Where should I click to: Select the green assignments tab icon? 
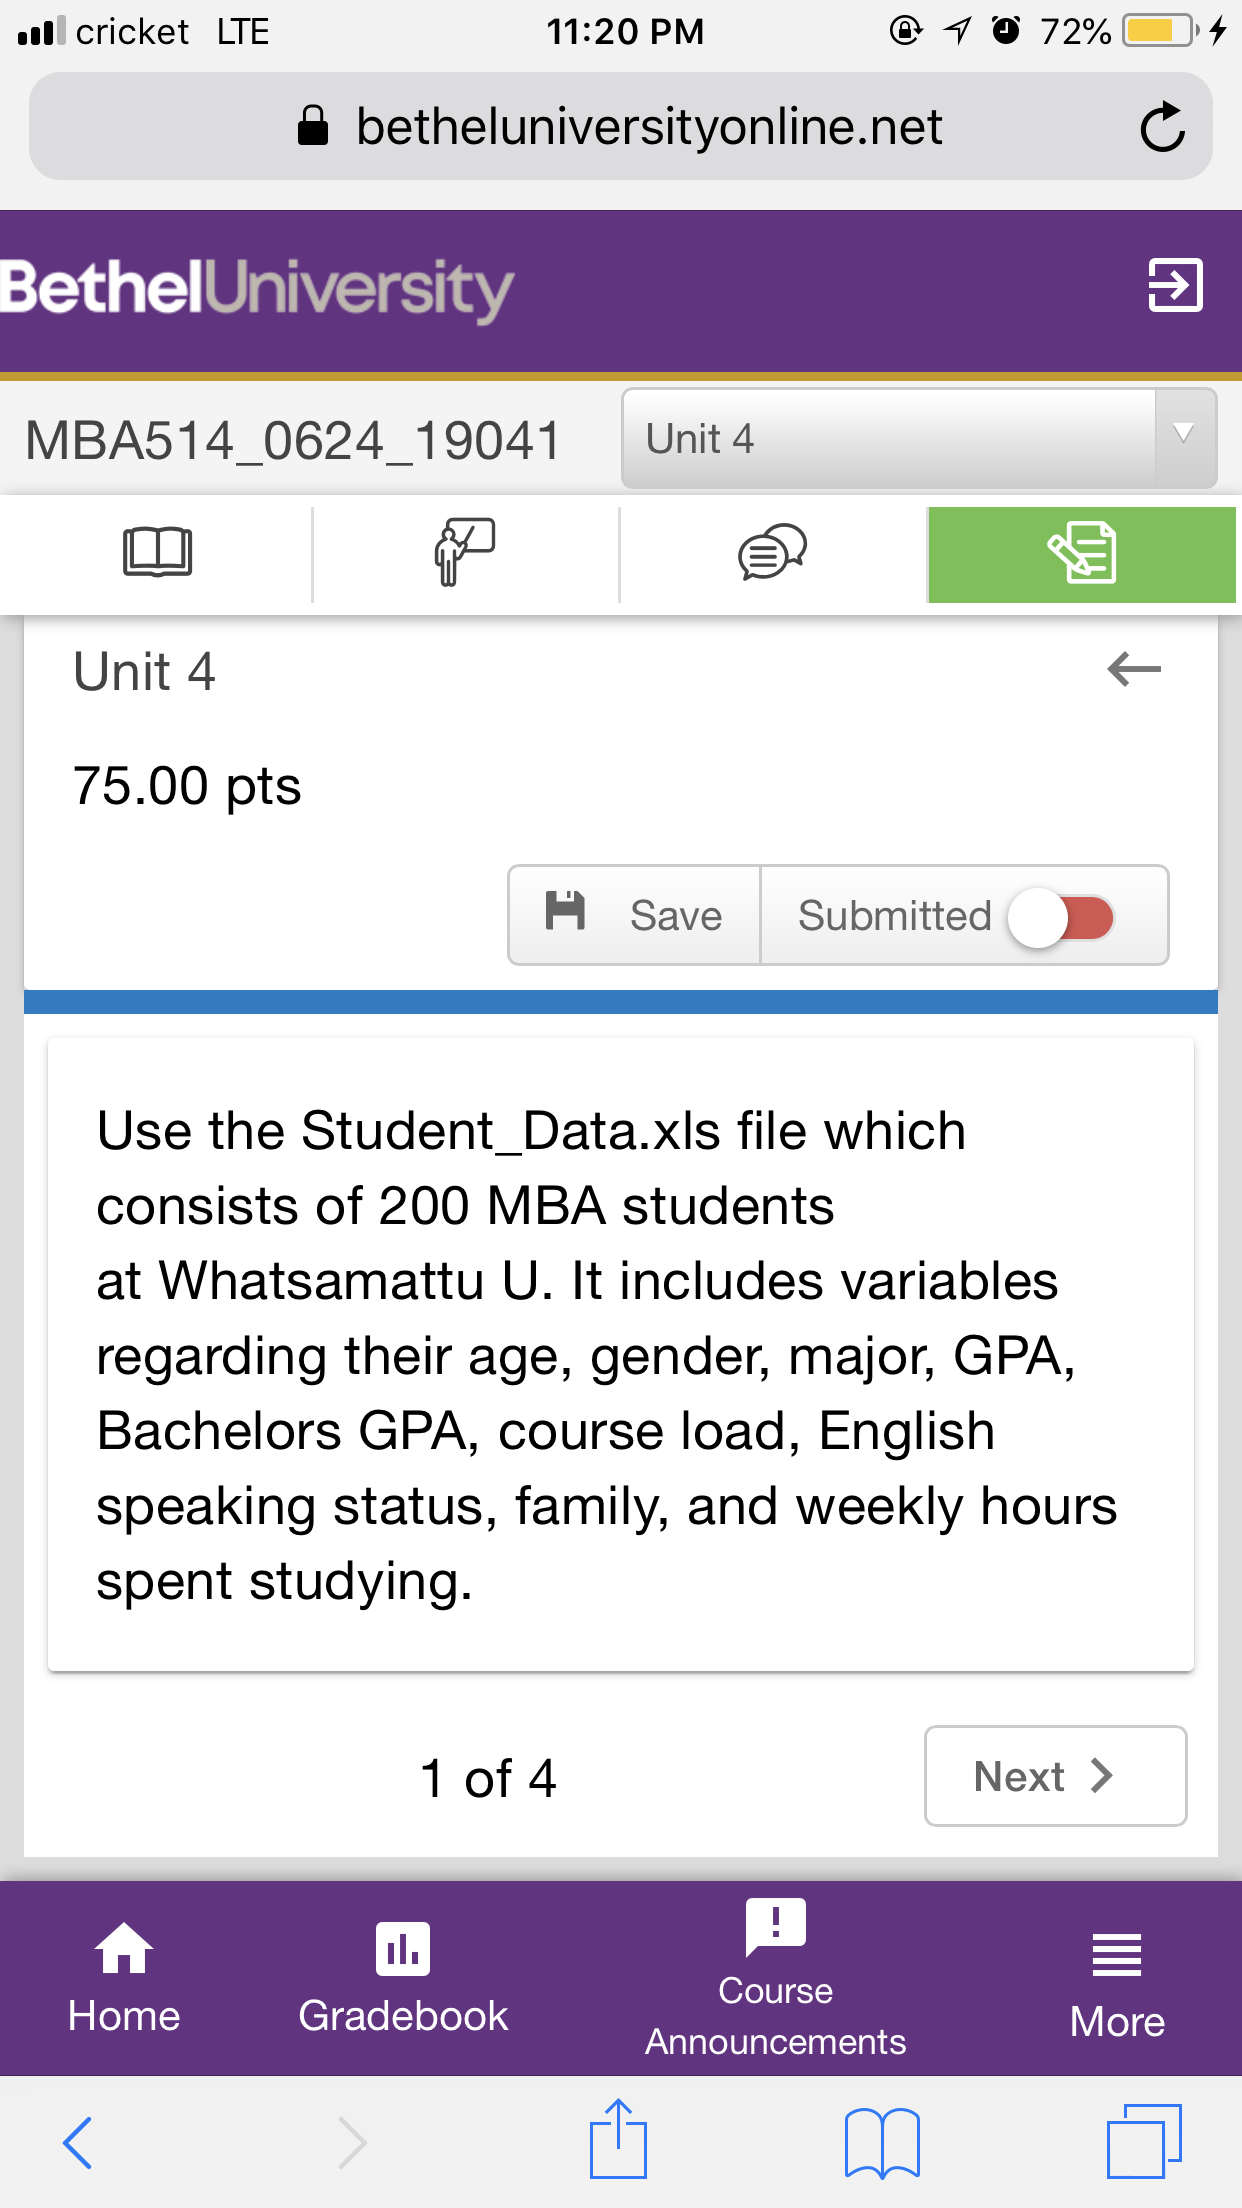click(x=1082, y=553)
